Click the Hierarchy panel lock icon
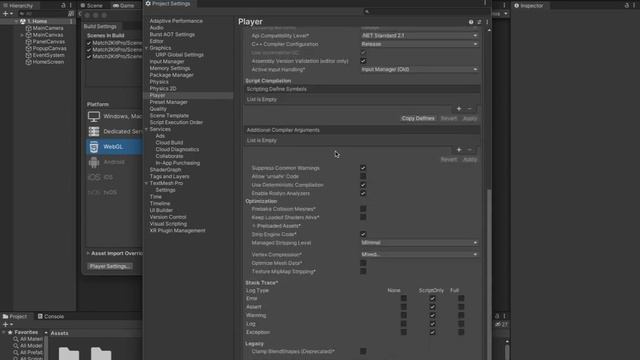 [63, 5]
